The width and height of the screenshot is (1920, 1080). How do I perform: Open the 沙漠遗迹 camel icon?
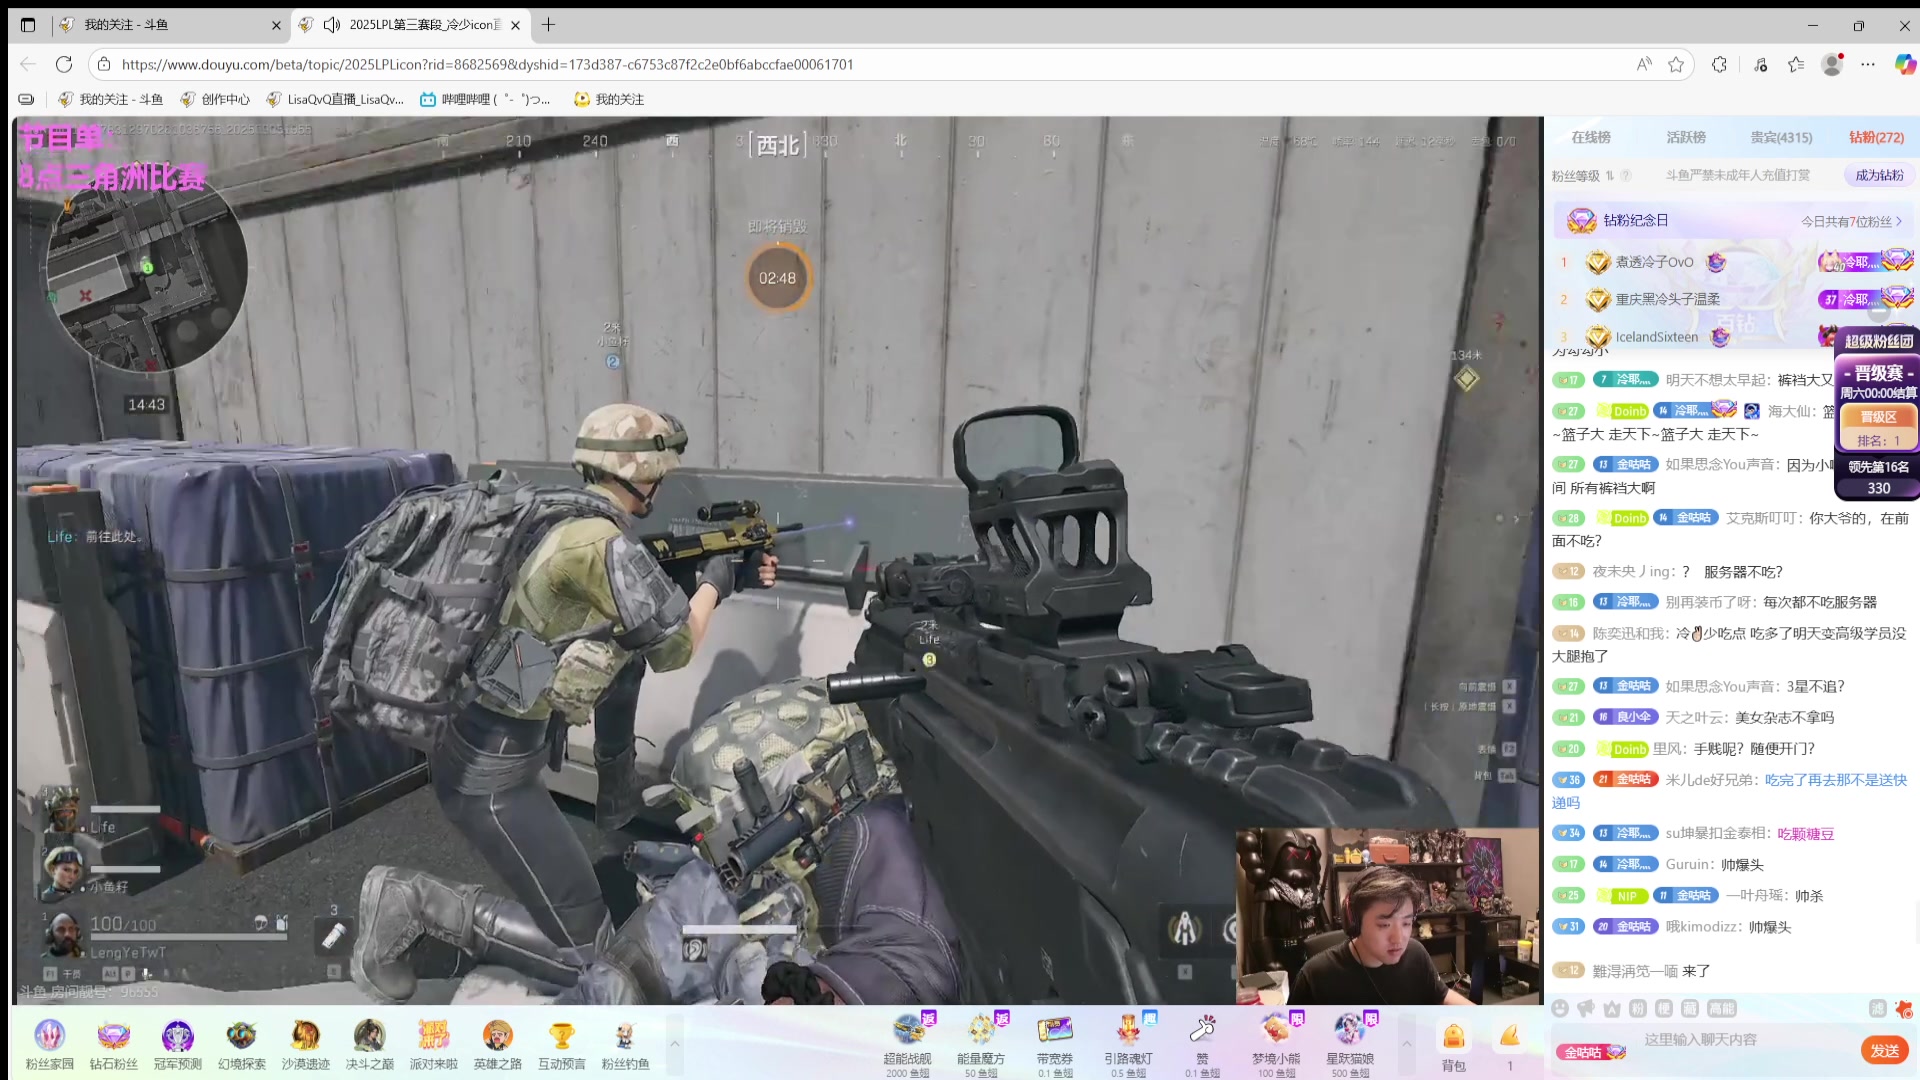tap(305, 1043)
